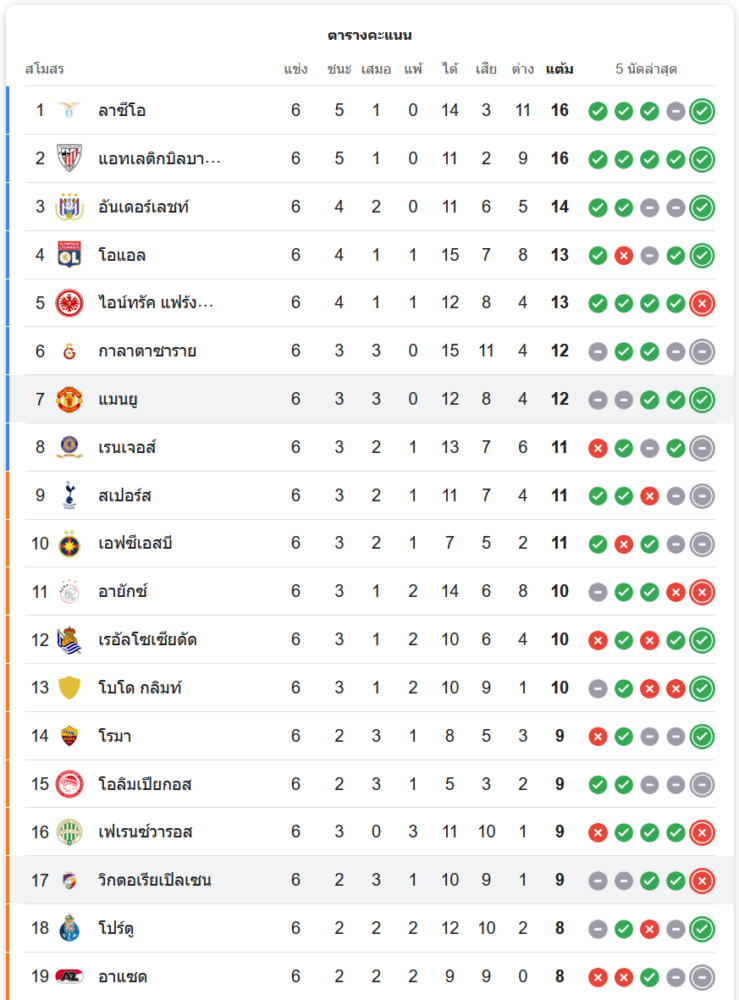The height and width of the screenshot is (1000, 739).
Task: Click Eintracht Frankfurt's latest red loss result
Action: (702, 303)
